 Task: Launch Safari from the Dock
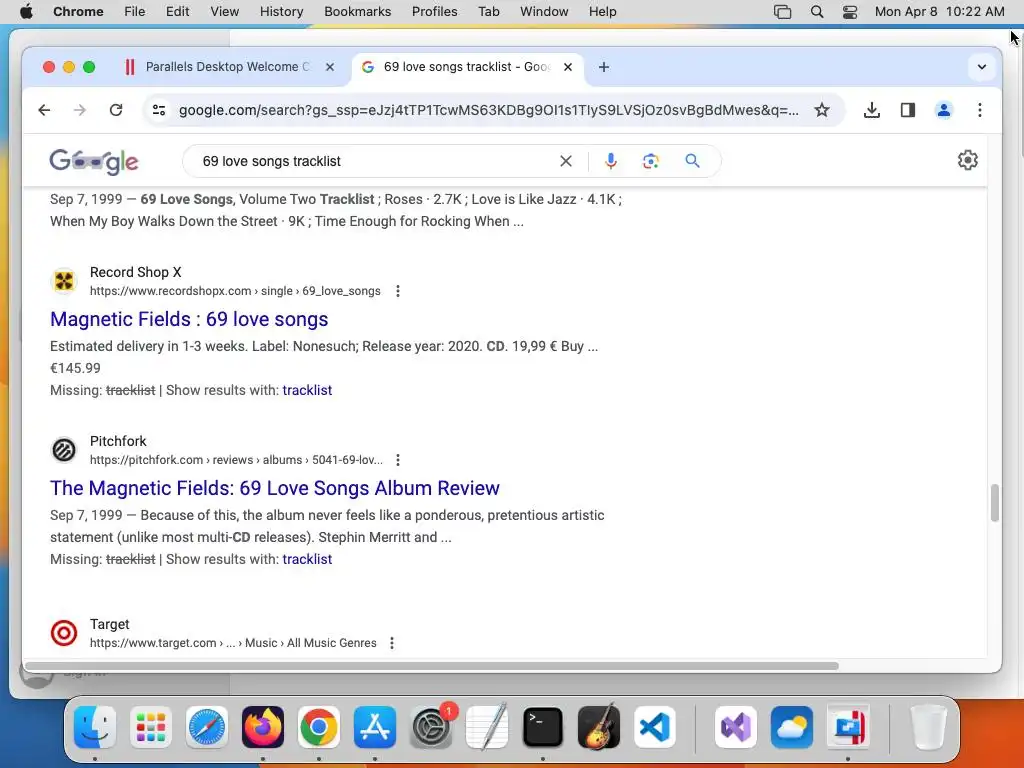tap(207, 727)
